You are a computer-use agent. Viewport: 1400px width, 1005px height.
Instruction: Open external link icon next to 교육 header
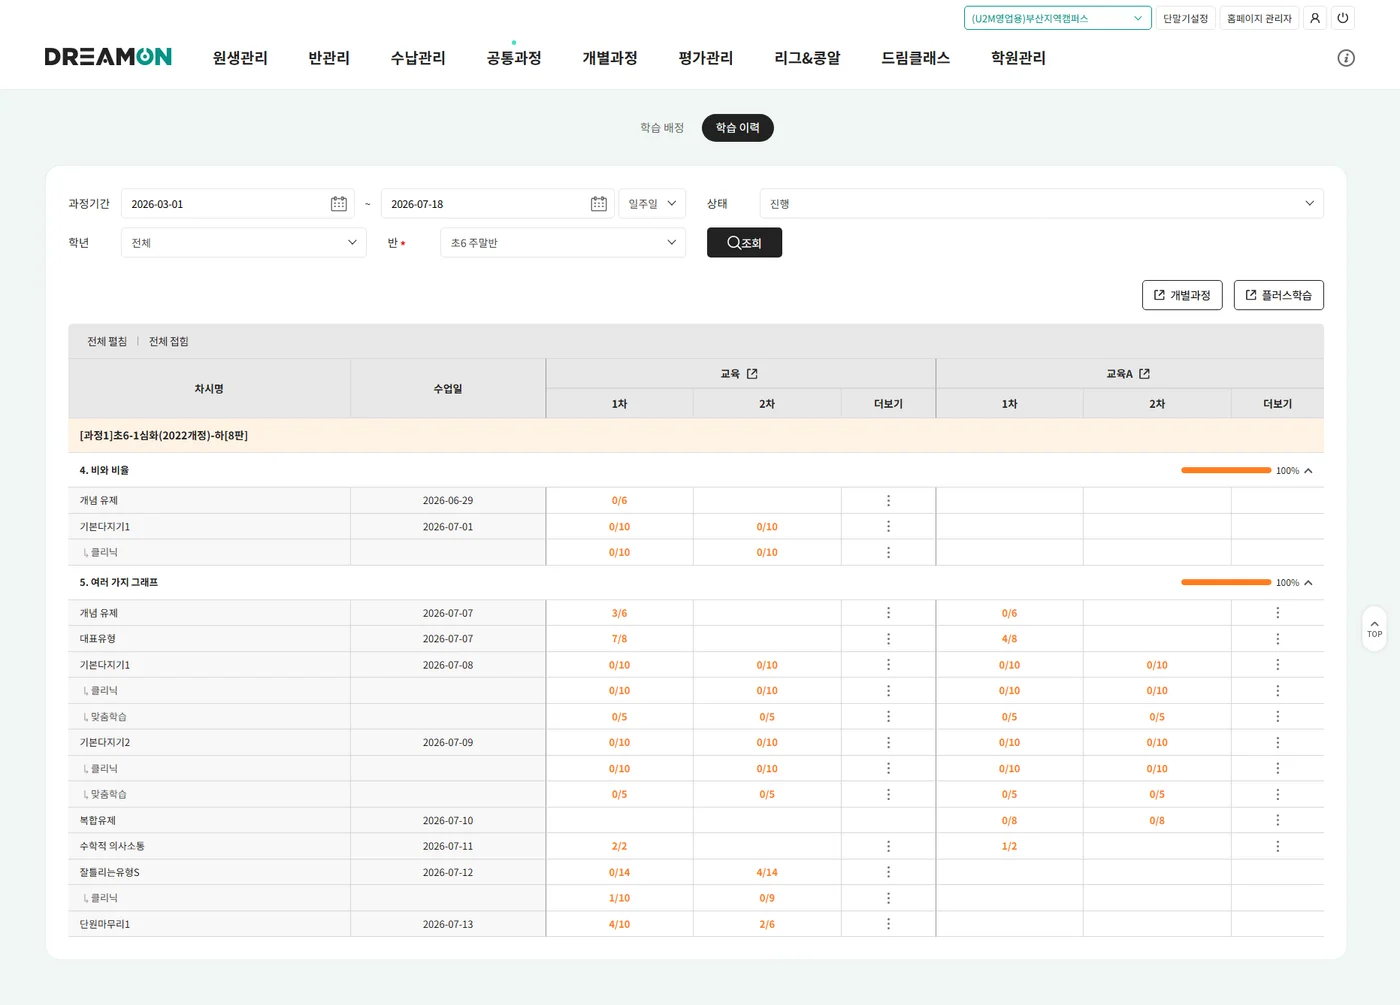tap(752, 374)
